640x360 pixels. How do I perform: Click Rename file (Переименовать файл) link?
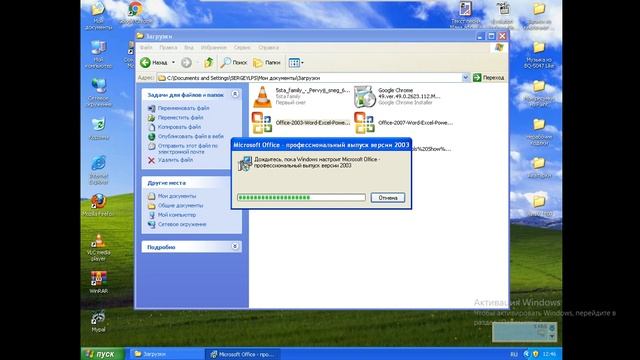click(x=183, y=108)
